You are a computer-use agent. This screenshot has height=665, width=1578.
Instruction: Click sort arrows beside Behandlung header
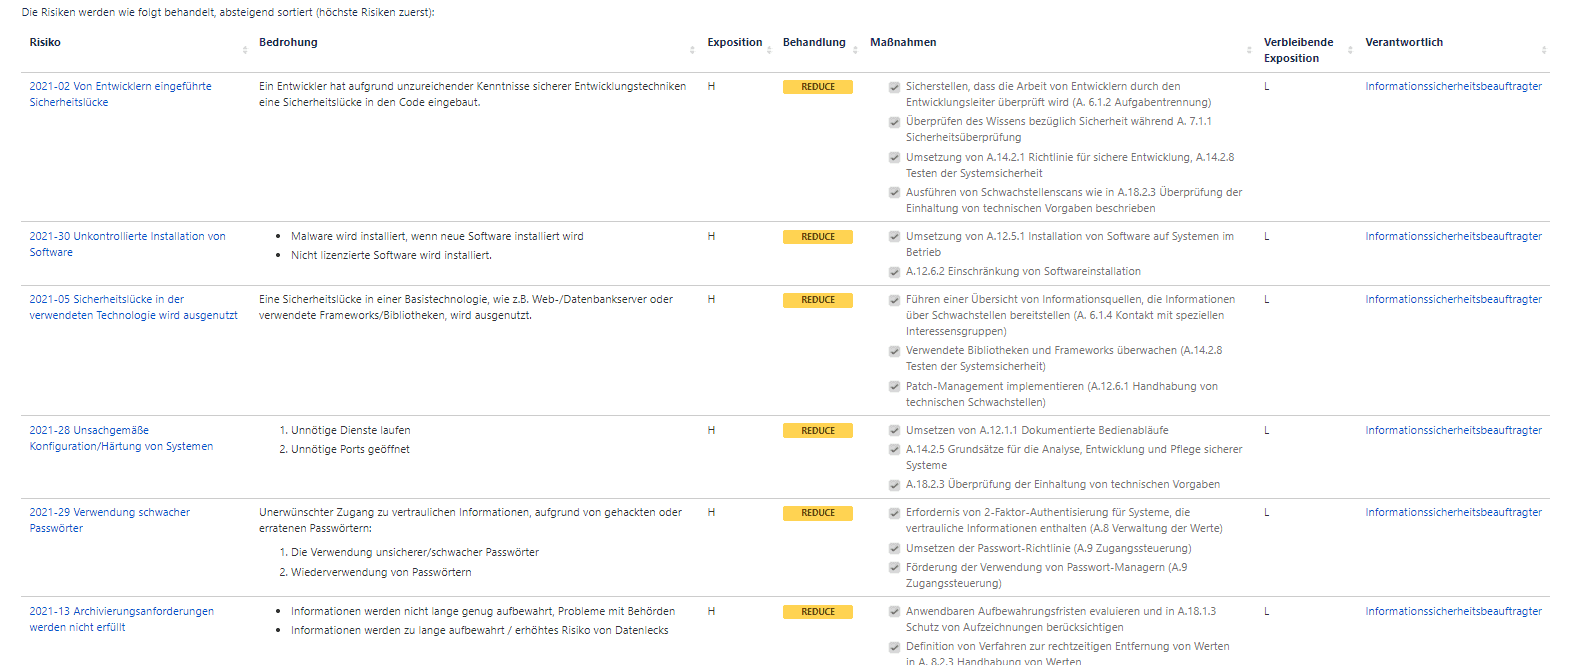pyautogui.click(x=856, y=50)
